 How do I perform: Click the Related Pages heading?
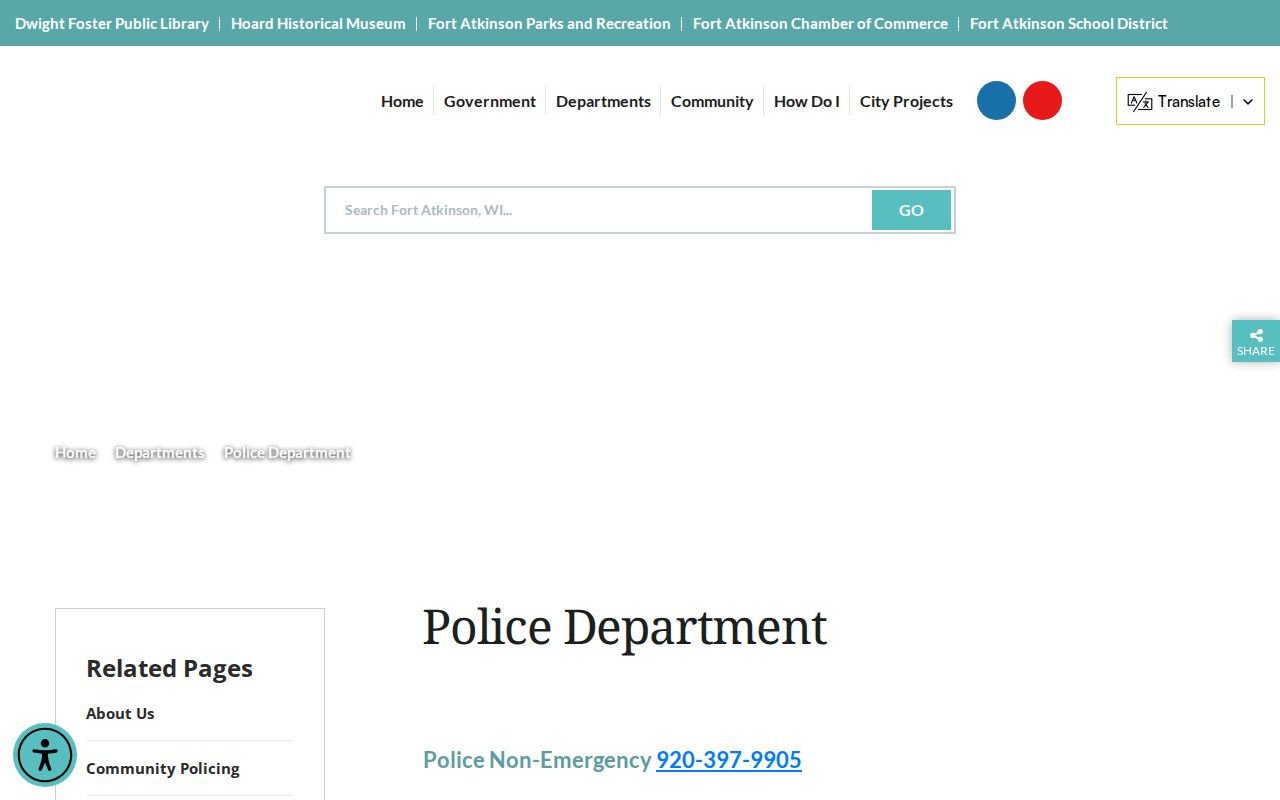point(169,668)
